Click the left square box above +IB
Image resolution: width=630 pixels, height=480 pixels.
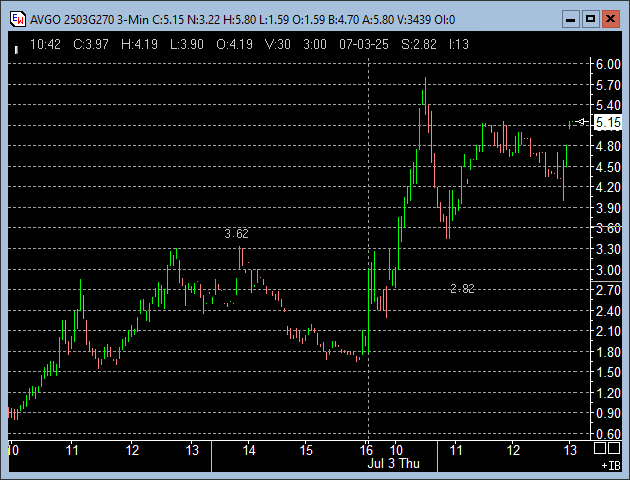(x=600, y=448)
